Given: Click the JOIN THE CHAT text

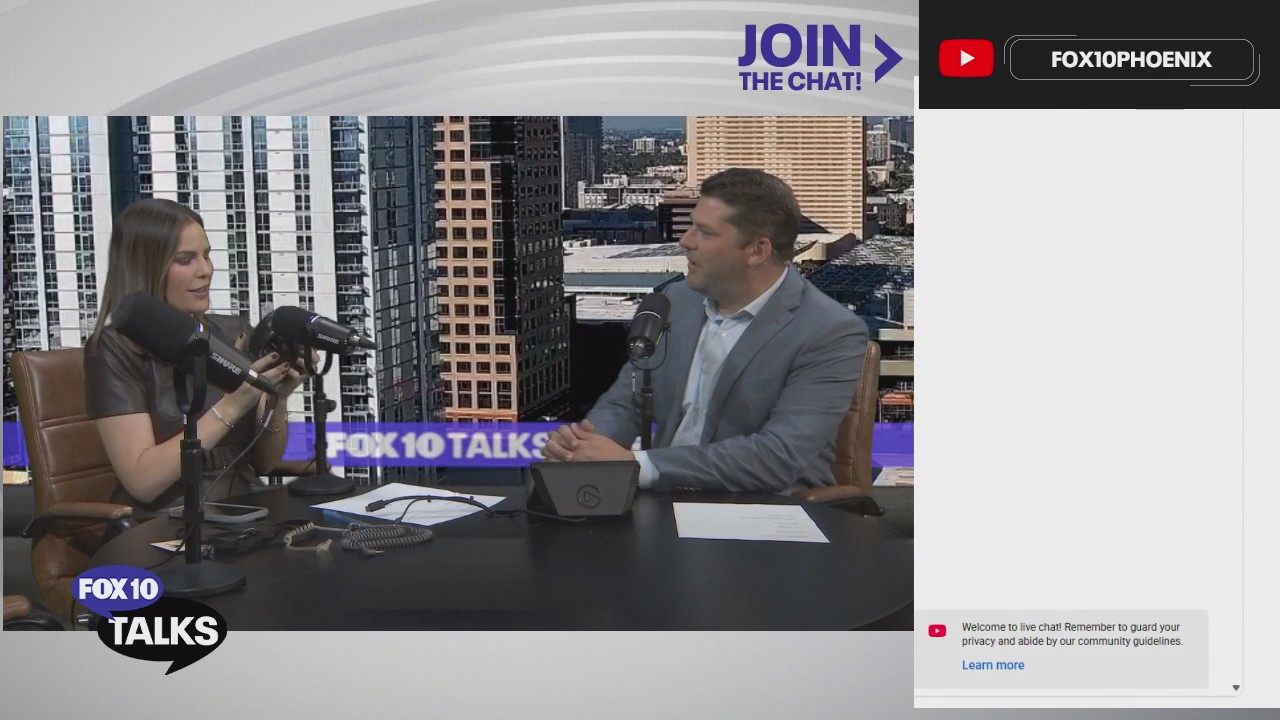Looking at the screenshot, I should tap(800, 59).
